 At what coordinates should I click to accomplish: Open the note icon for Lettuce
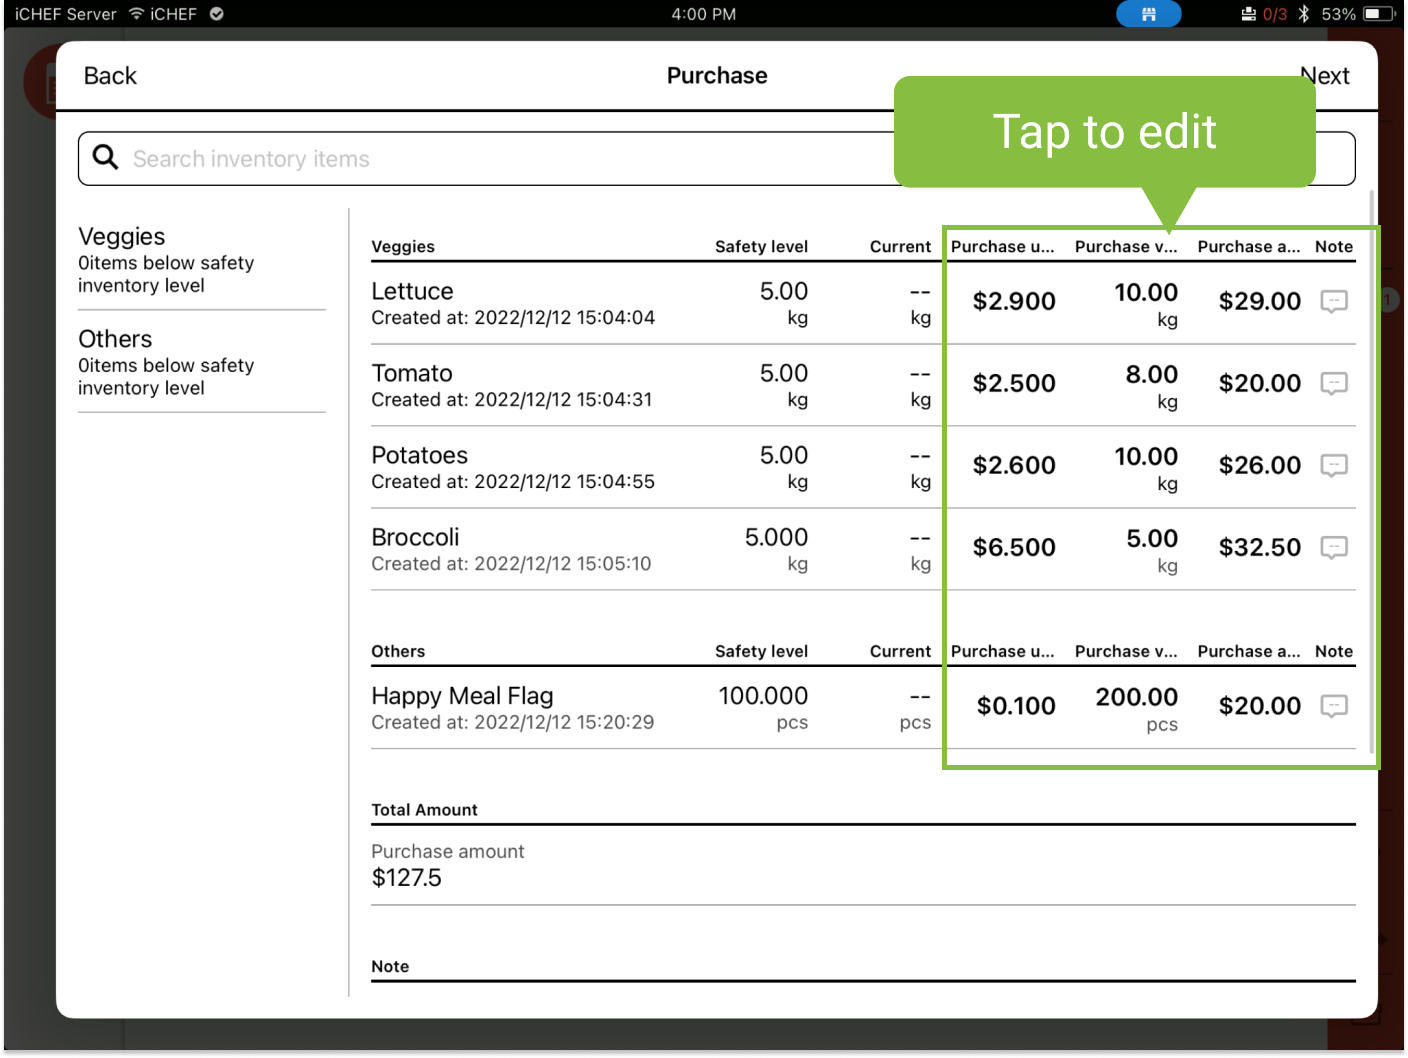coord(1334,301)
